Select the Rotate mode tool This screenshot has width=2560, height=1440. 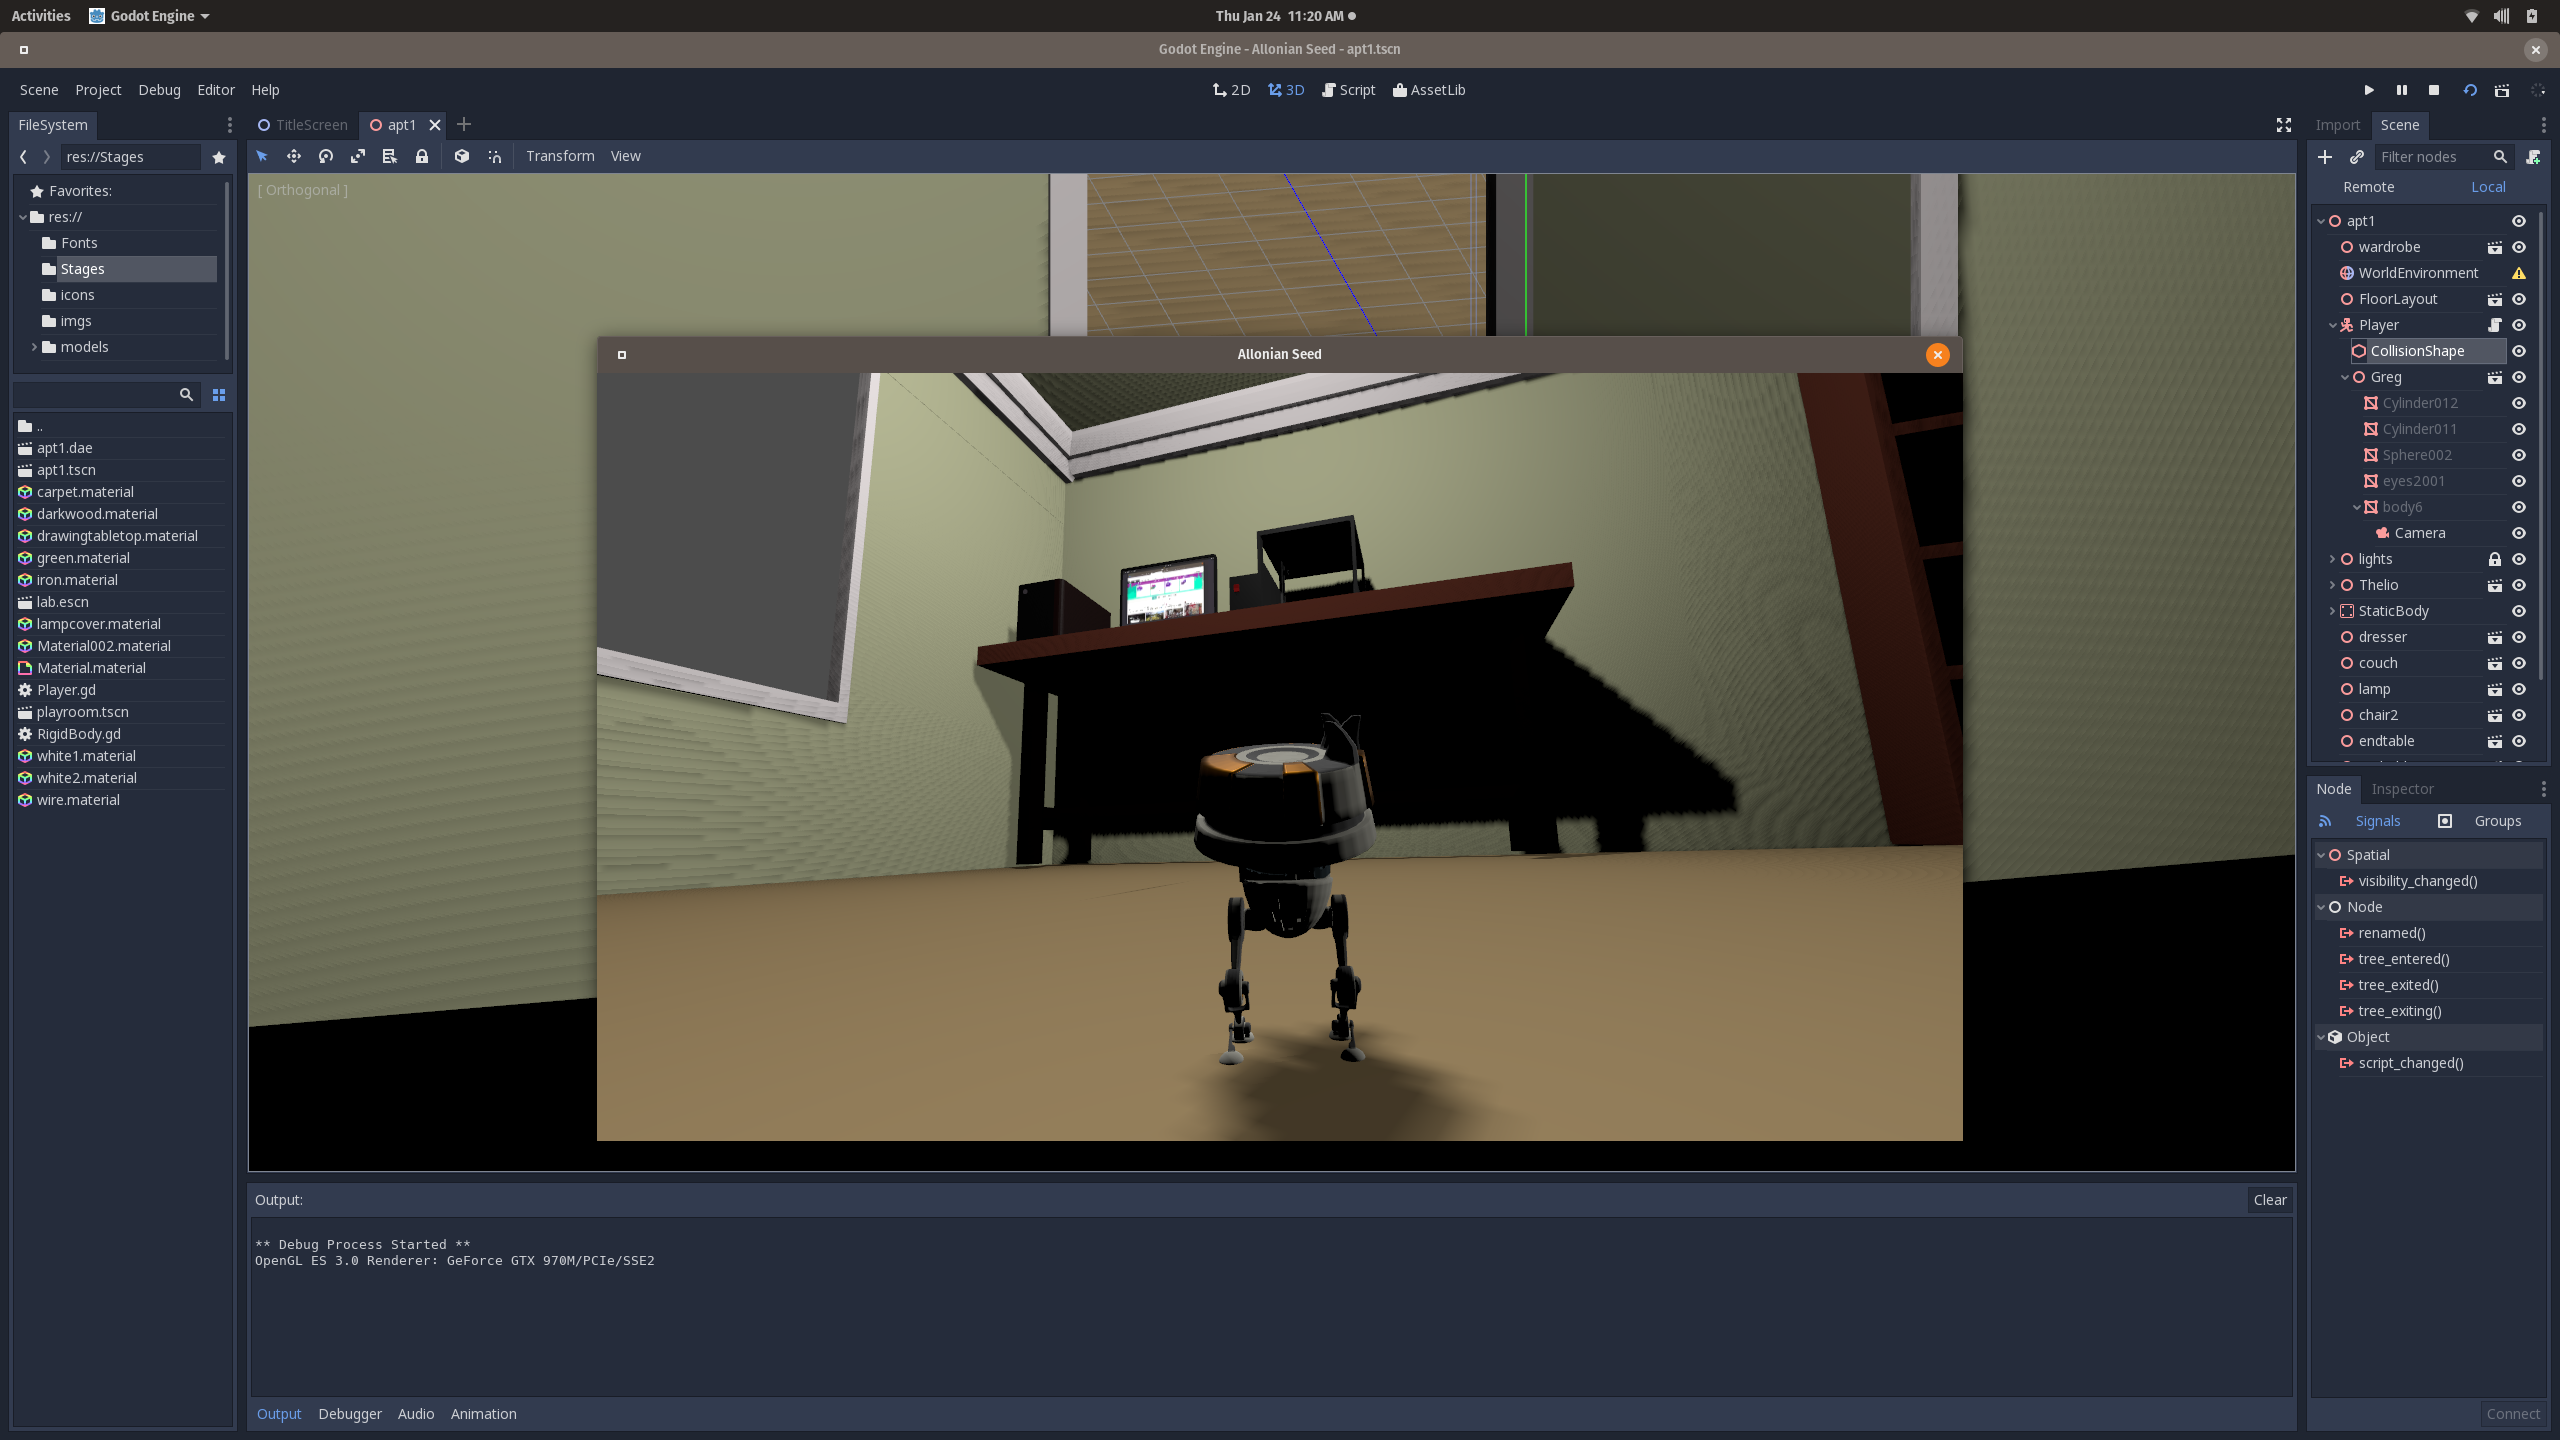(x=325, y=156)
